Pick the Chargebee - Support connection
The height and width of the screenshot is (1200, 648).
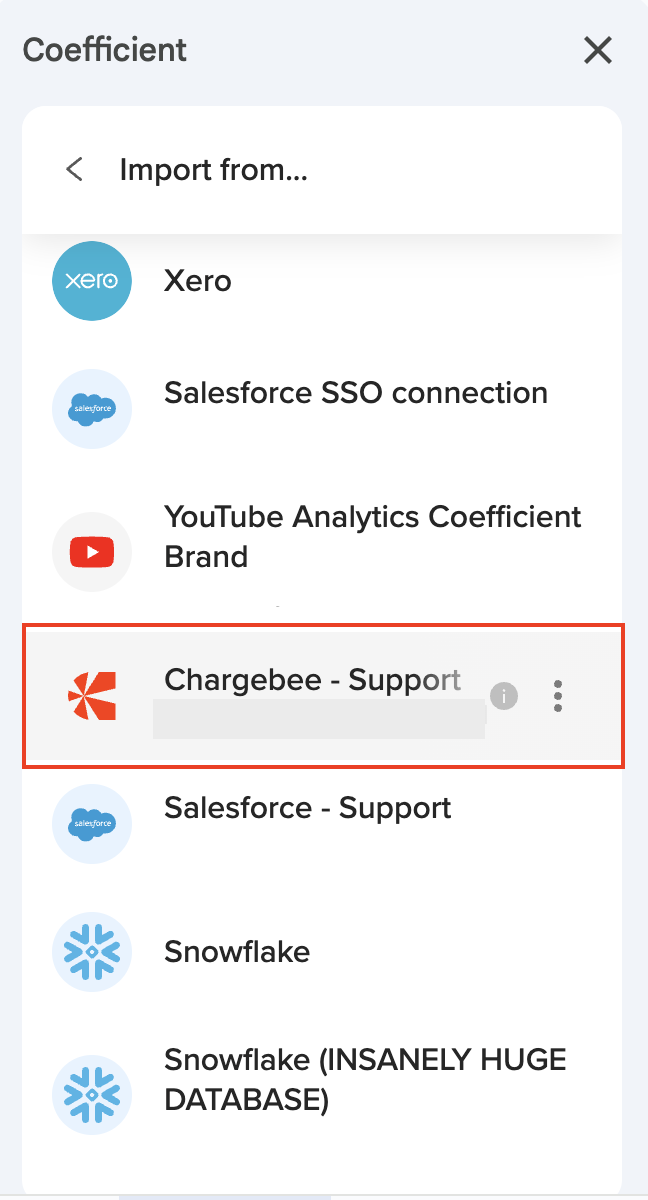(x=312, y=680)
